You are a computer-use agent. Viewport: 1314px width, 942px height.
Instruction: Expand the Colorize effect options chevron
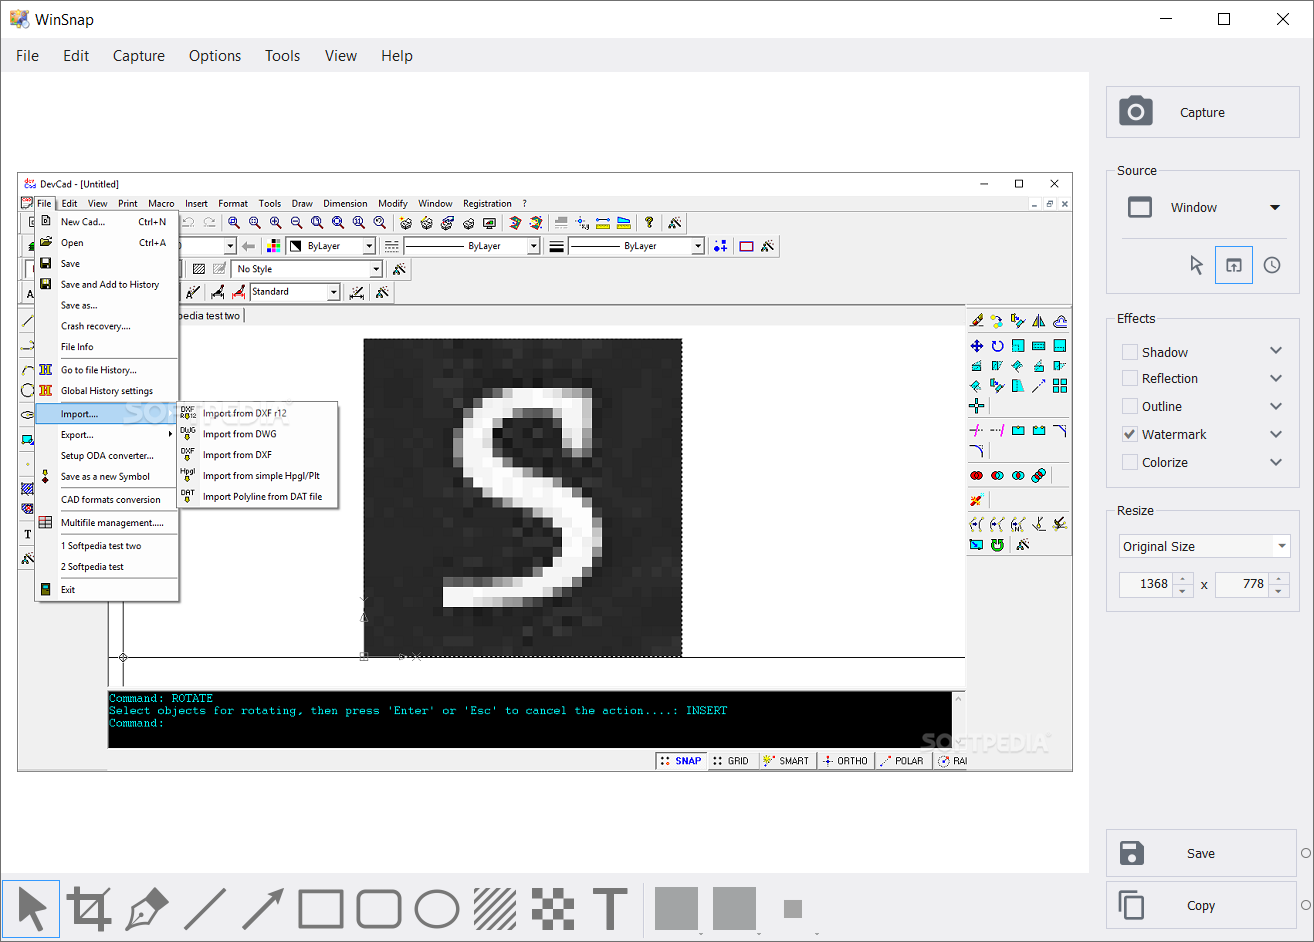1276,462
